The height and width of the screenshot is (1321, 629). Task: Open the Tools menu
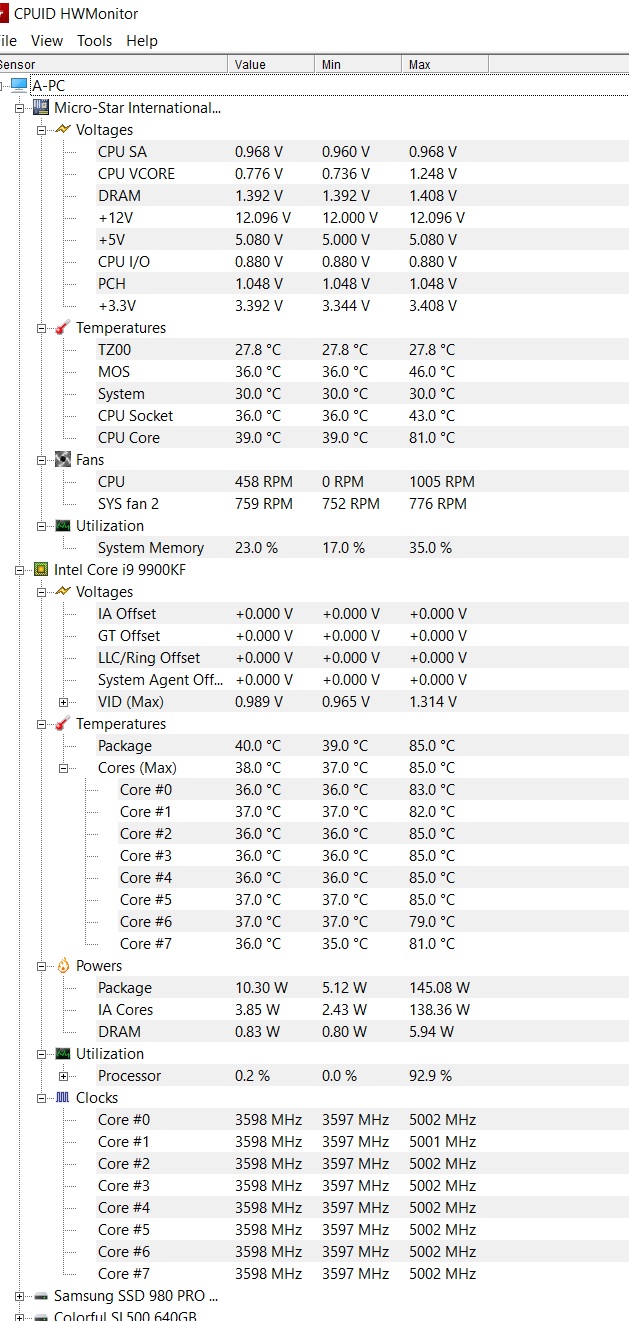94,41
